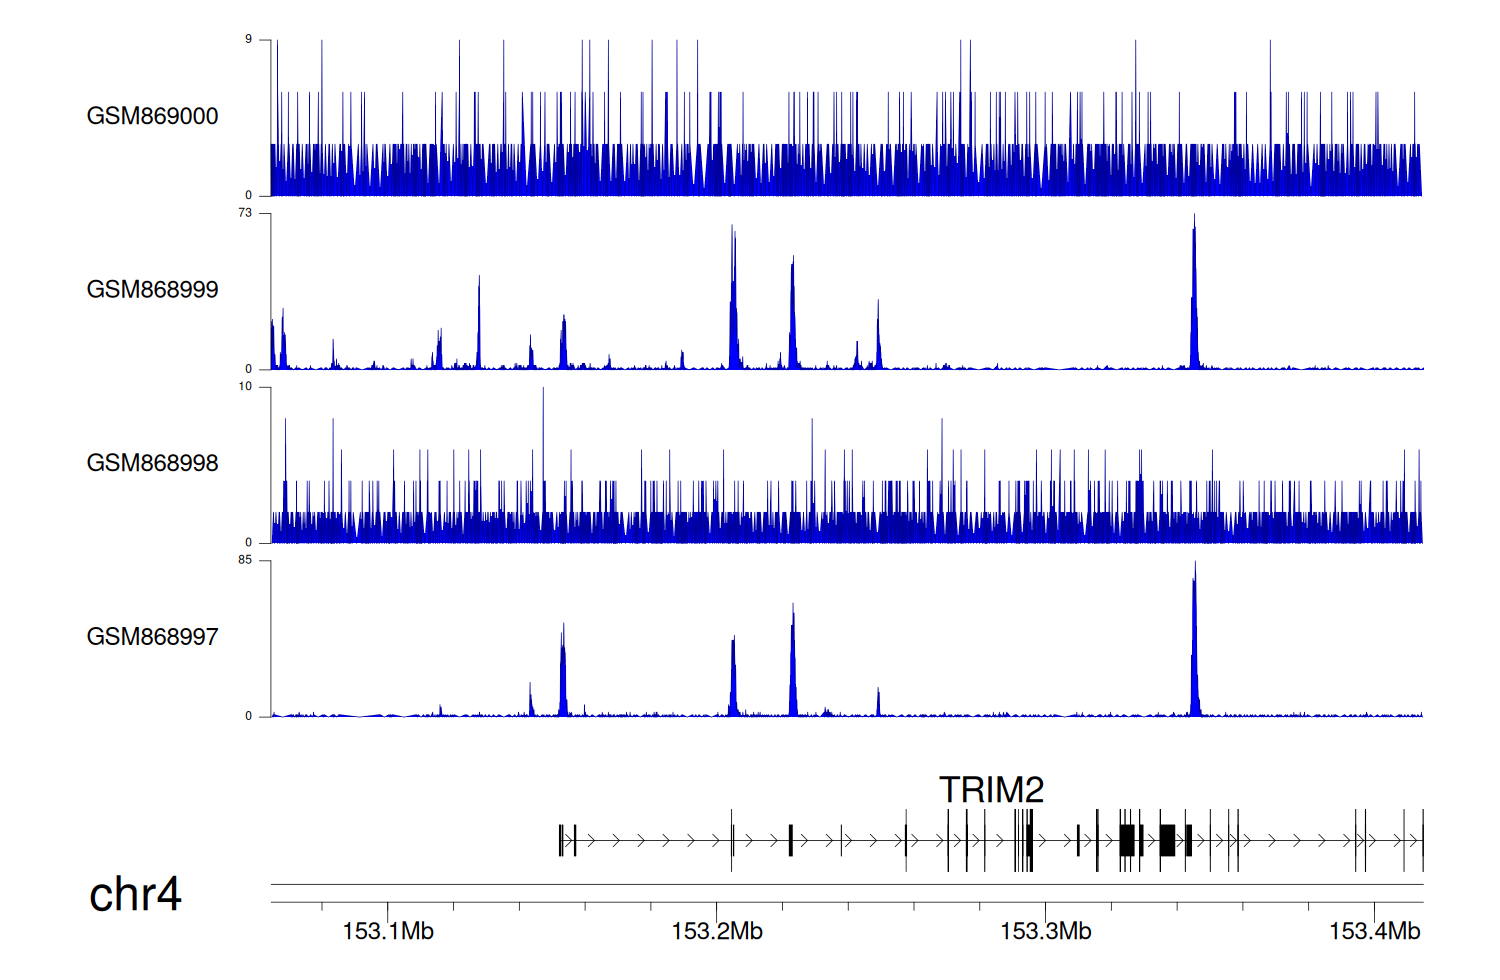The image size is (1500, 980).
Task: Select the 153.3Mb axis label
Action: tap(1046, 932)
